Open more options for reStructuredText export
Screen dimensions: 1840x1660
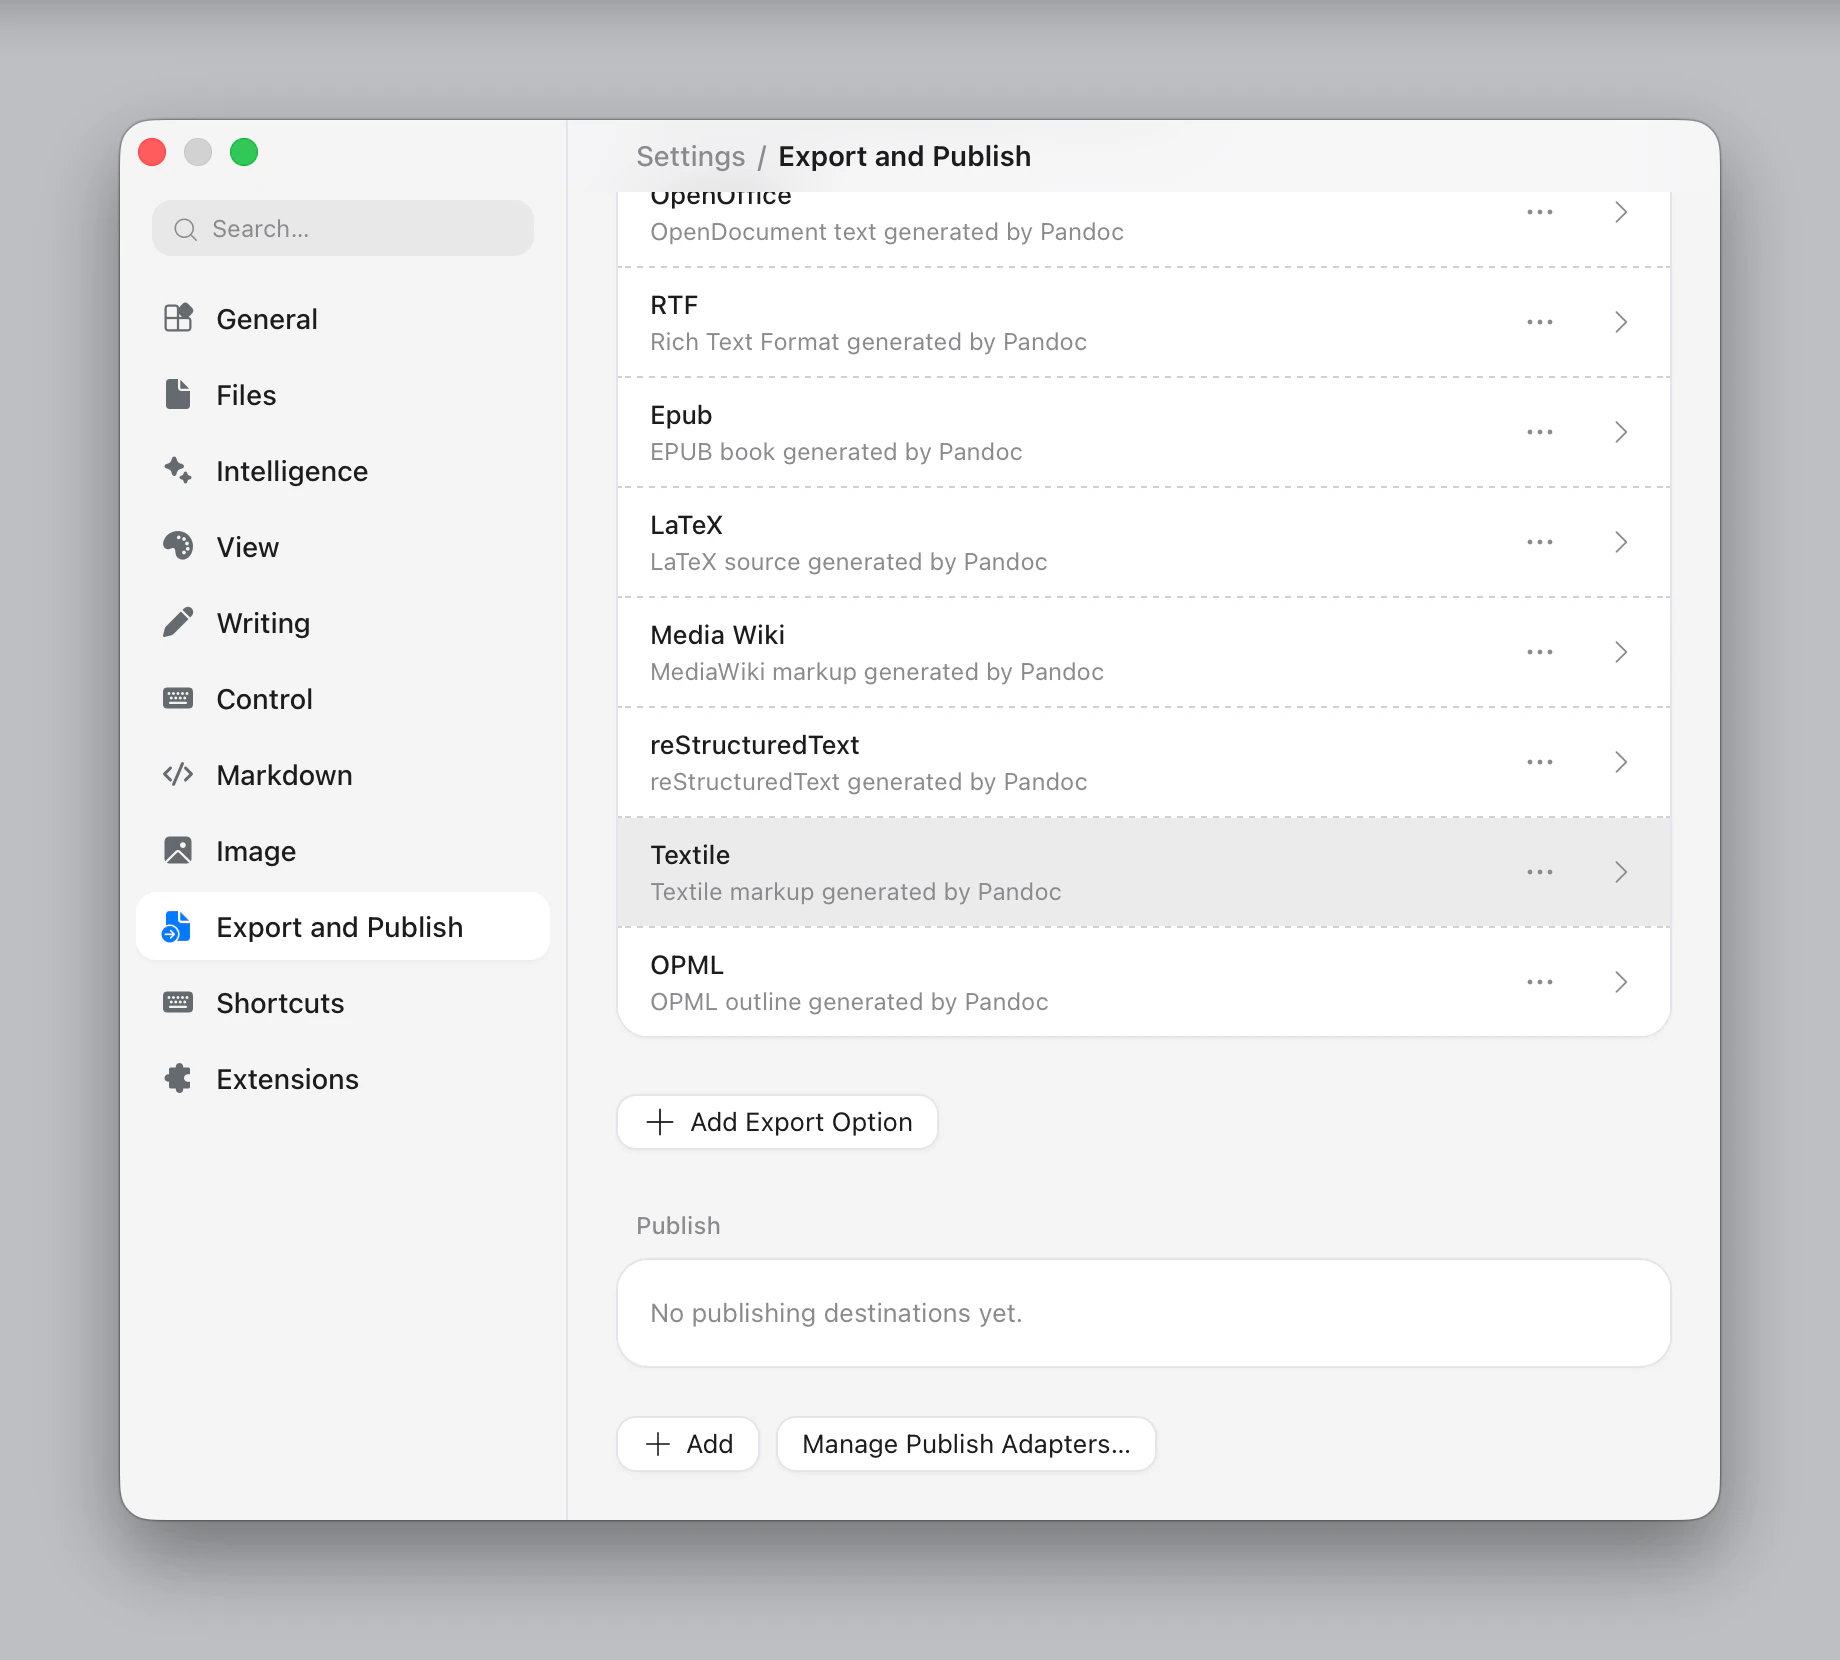(1540, 762)
